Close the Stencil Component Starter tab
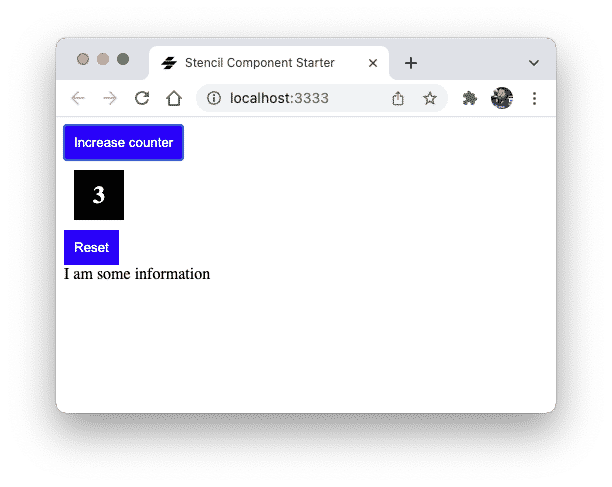Image resolution: width=612 pixels, height=487 pixels. (x=373, y=63)
